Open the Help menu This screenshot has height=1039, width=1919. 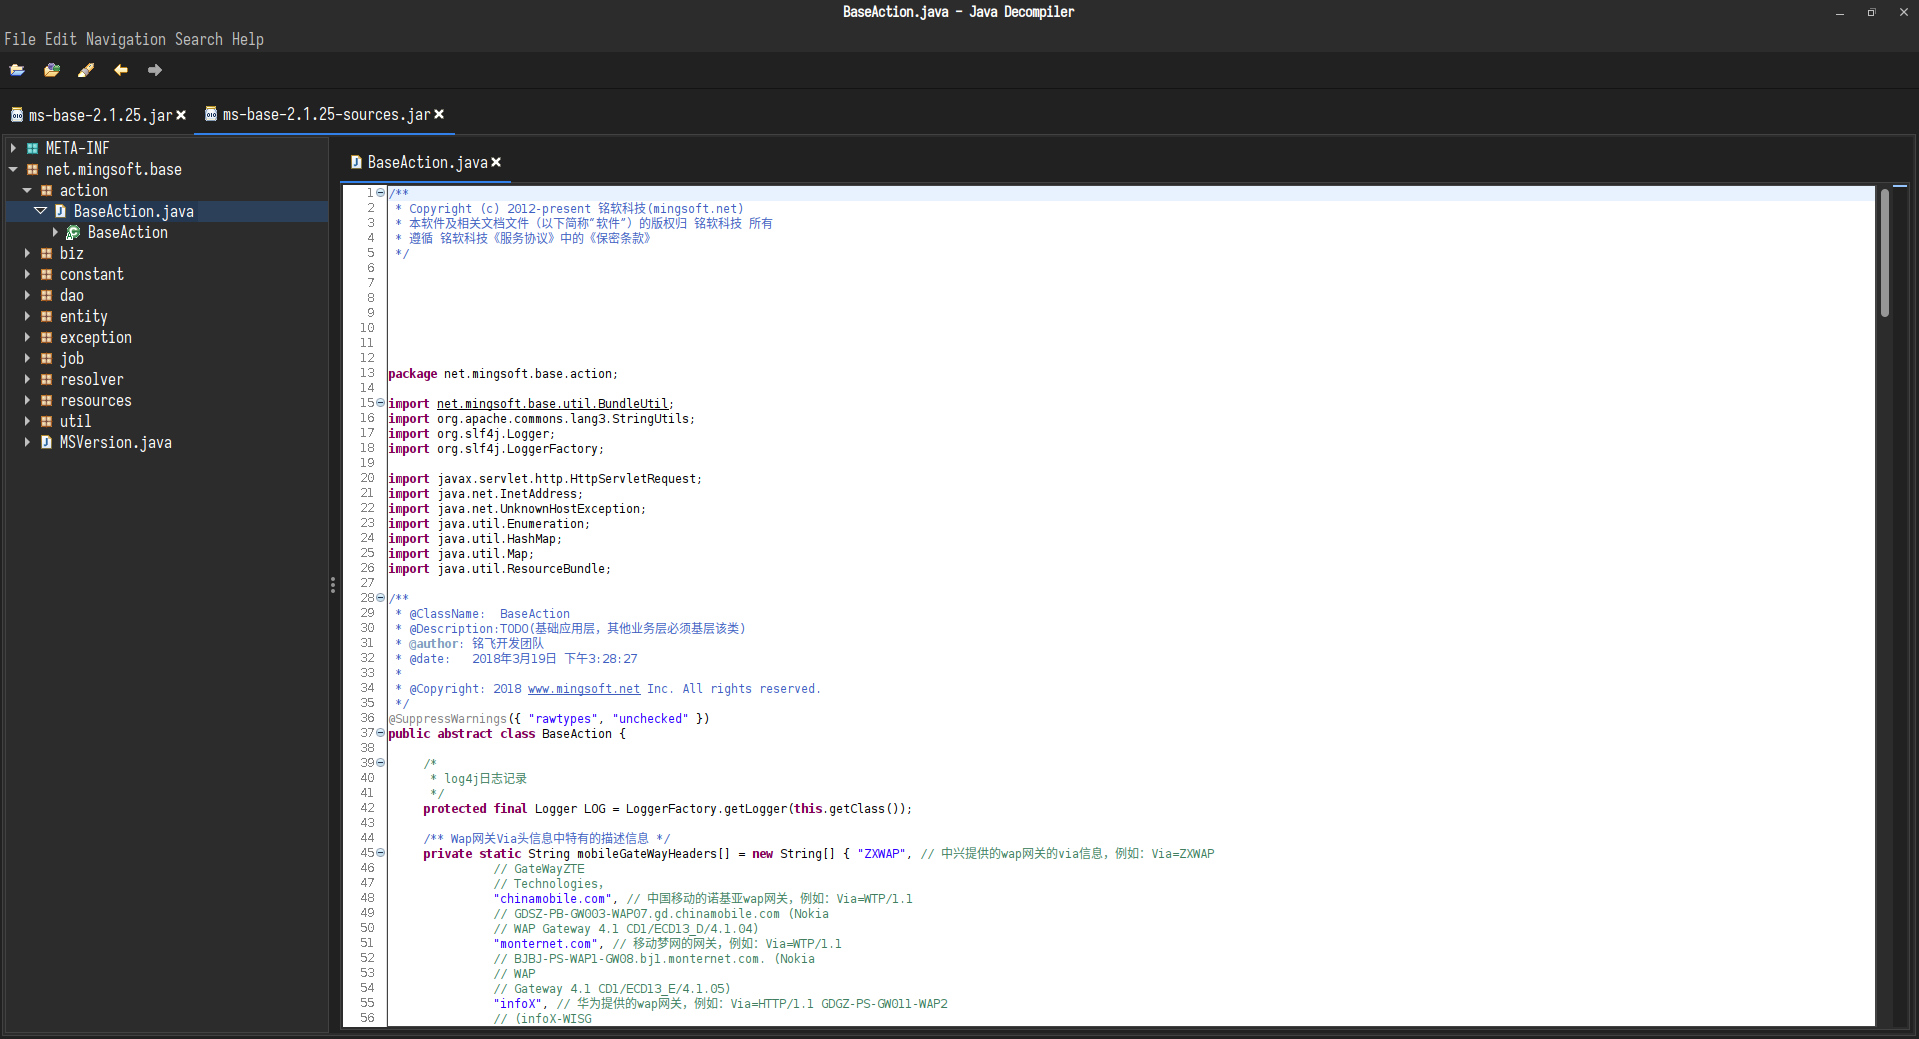tap(248, 39)
